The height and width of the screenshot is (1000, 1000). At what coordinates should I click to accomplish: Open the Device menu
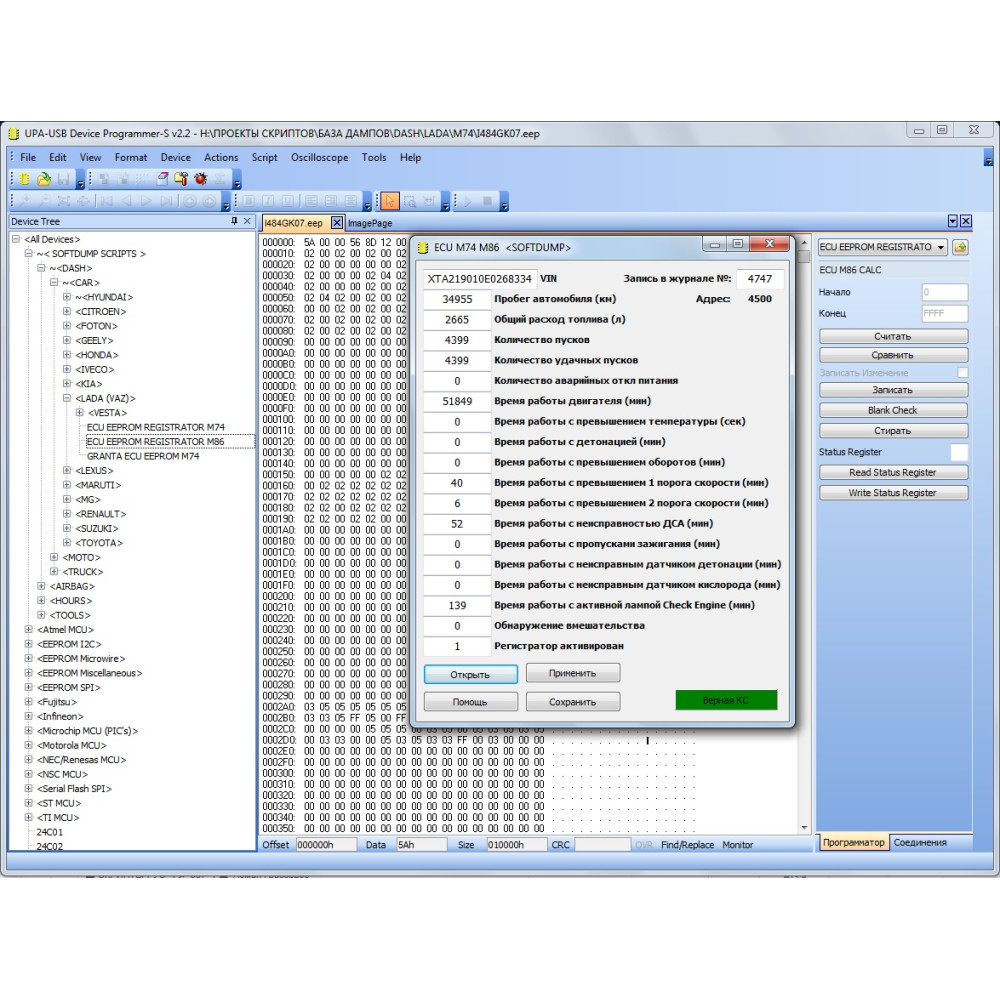coord(175,158)
